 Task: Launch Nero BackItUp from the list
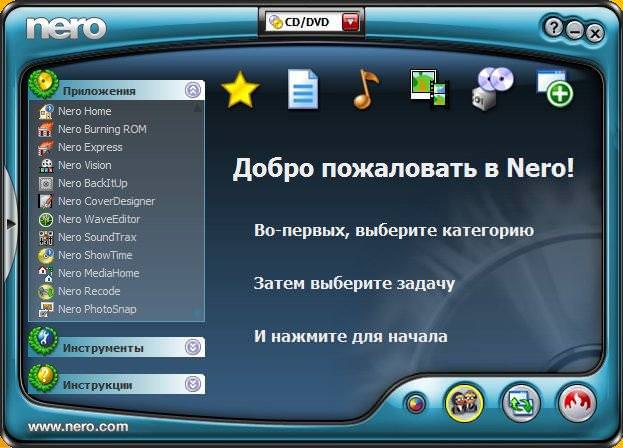pos(93,183)
